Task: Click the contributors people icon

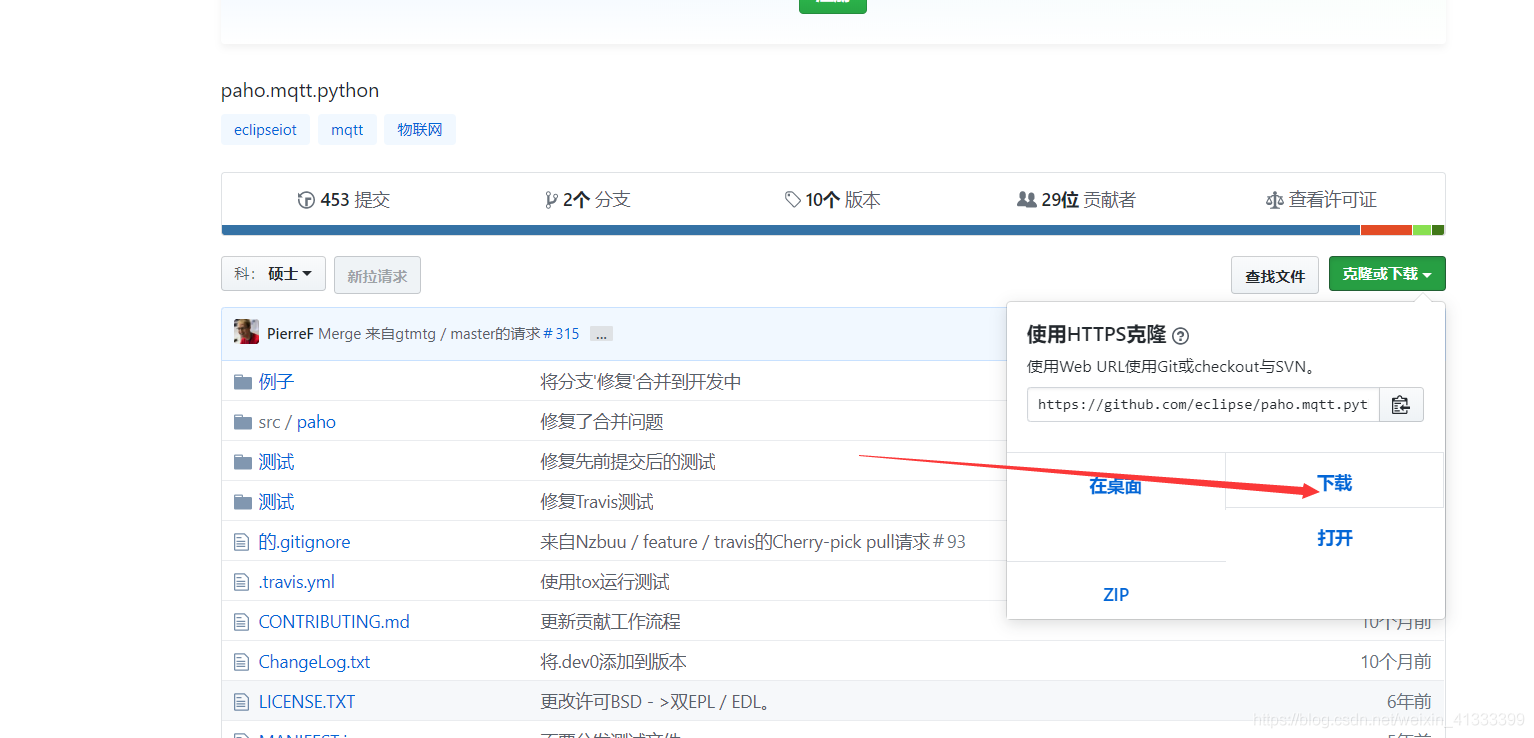Action: coord(1026,200)
